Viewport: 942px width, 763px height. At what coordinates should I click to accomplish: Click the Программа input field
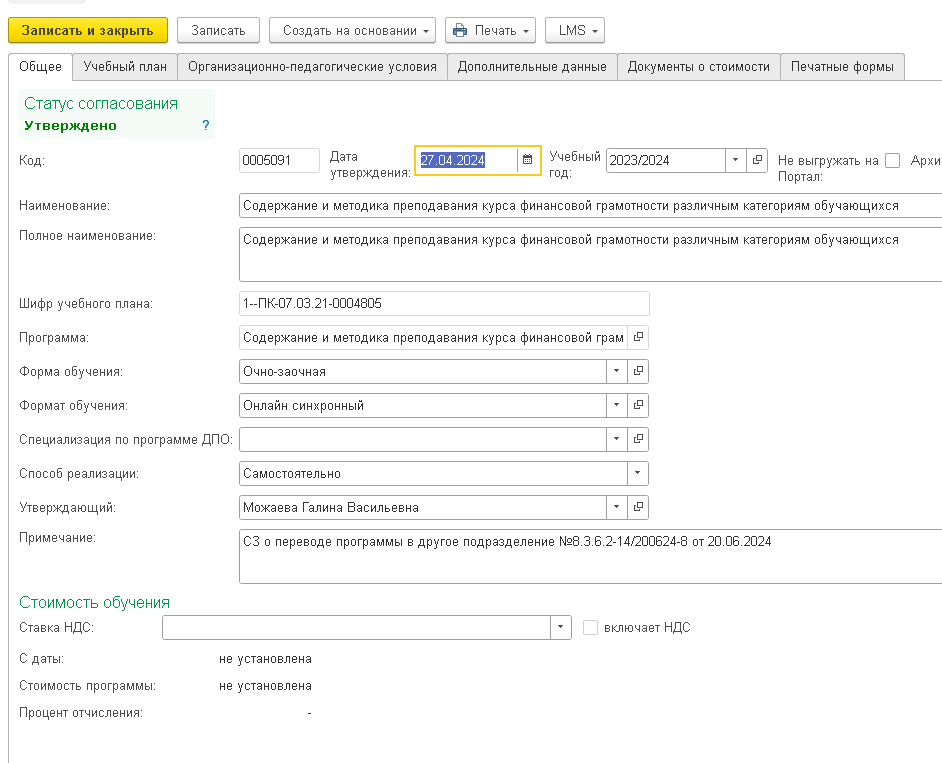point(433,337)
